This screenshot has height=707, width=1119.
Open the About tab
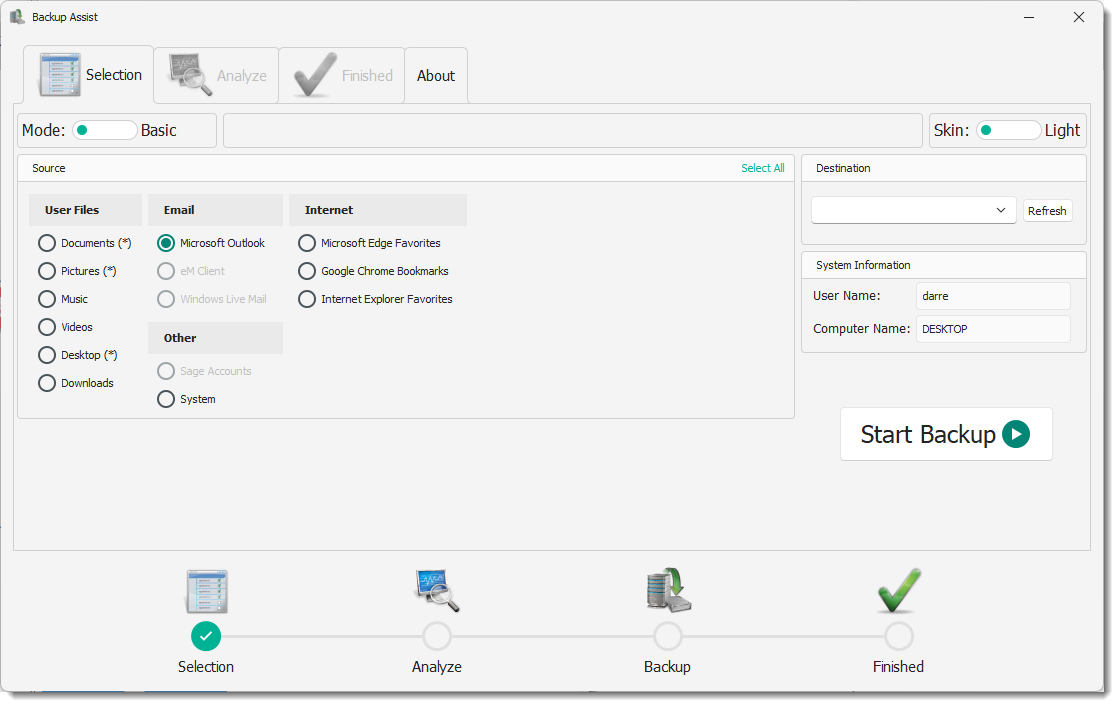(x=436, y=76)
